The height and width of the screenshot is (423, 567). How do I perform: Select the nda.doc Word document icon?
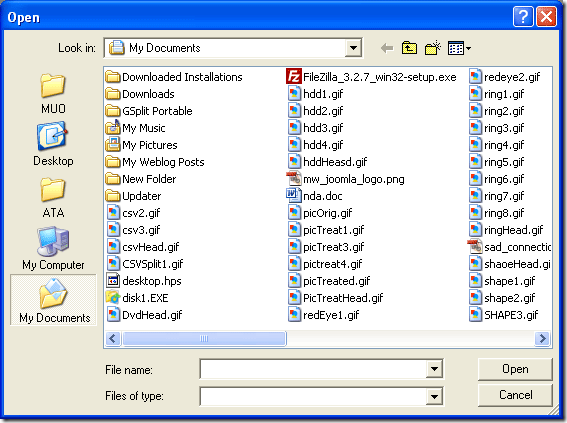(x=294, y=196)
